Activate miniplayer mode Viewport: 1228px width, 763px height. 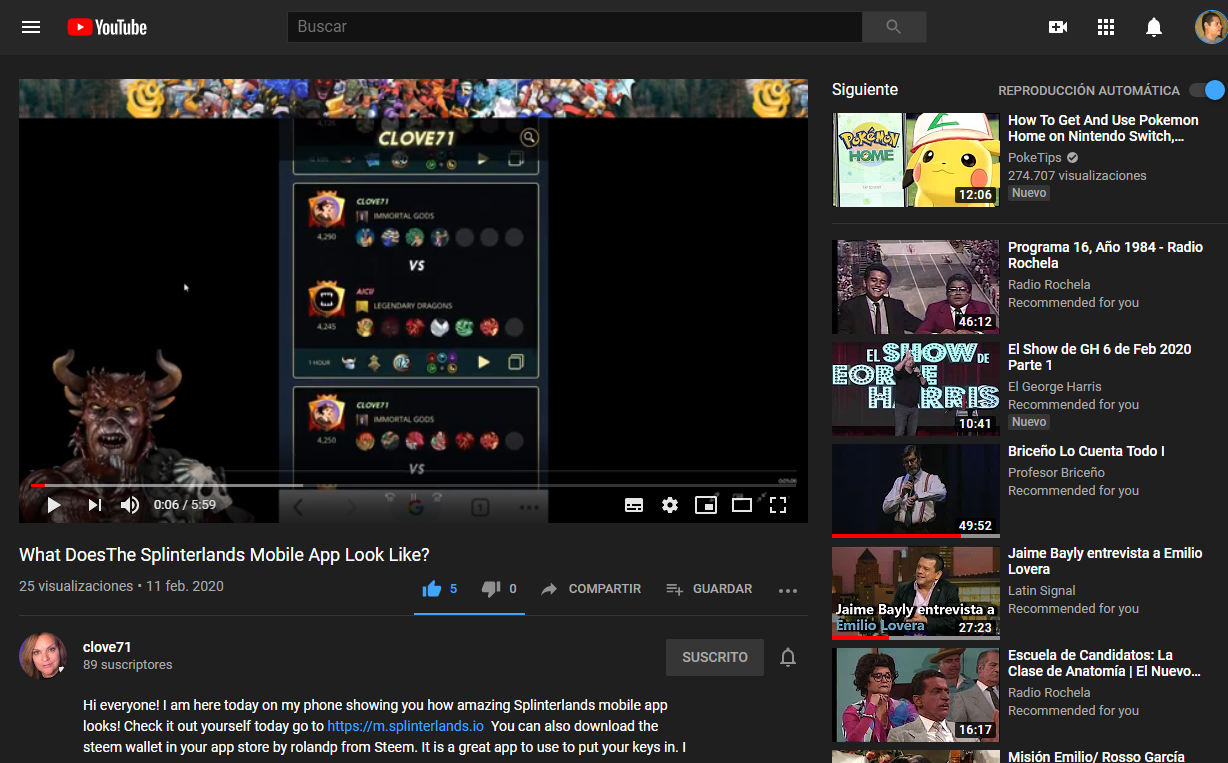pyautogui.click(x=706, y=505)
